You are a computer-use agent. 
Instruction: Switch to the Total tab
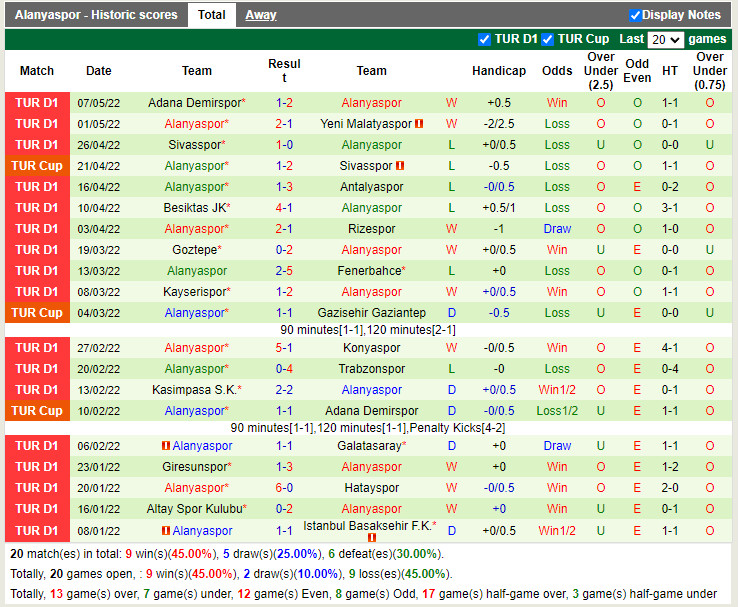click(x=212, y=15)
